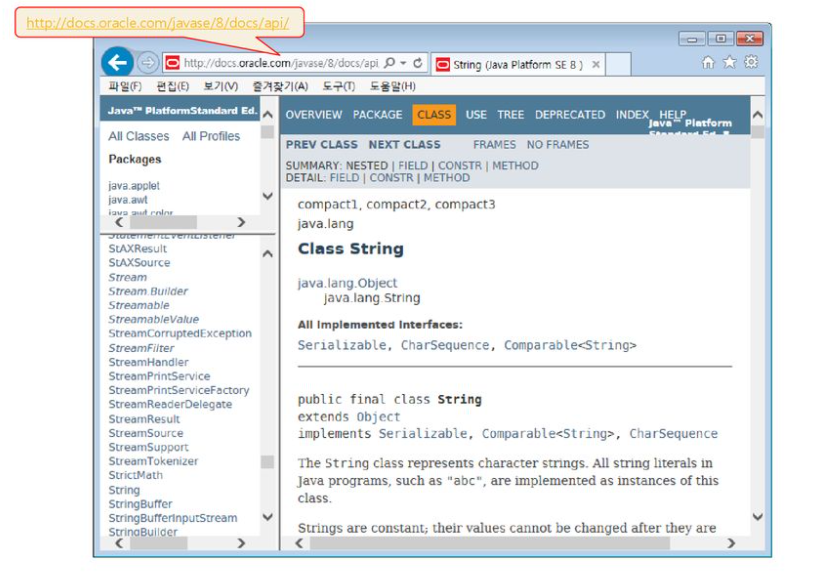
Task: Open the java.awt package
Action: click(128, 200)
